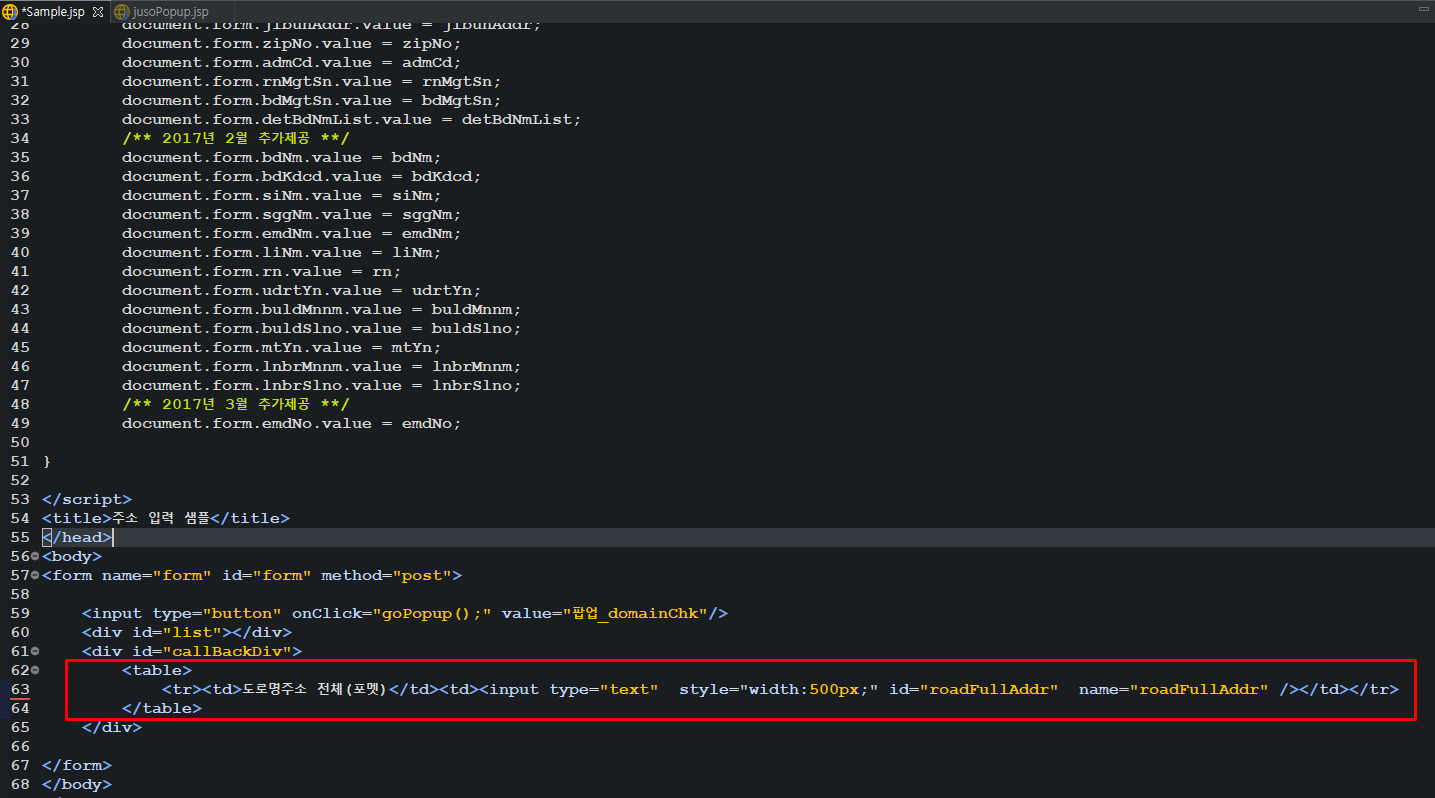Click the globe file icon on the jusoPopup.jsp tab
The width and height of the screenshot is (1435, 798).
point(121,12)
